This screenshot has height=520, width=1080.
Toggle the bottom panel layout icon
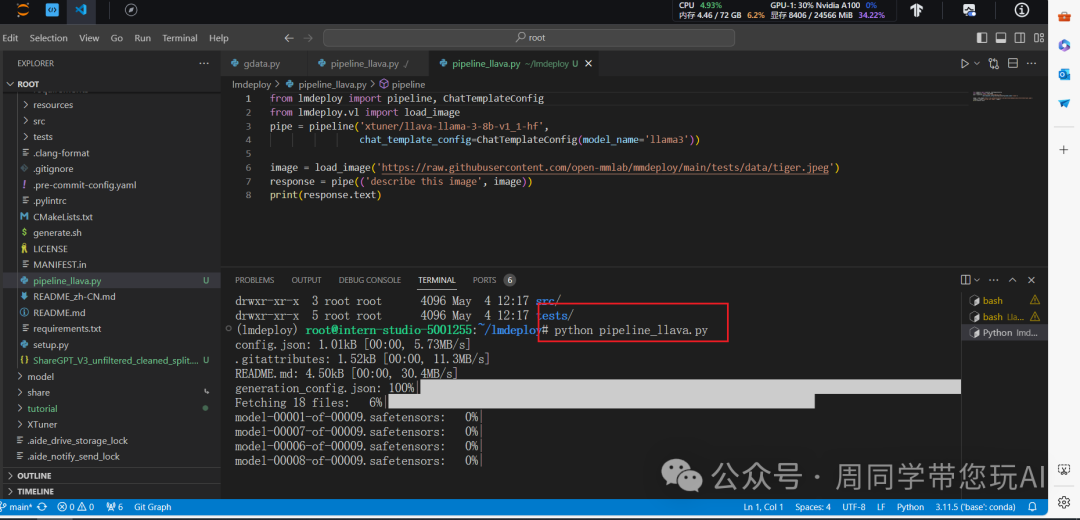point(999,38)
